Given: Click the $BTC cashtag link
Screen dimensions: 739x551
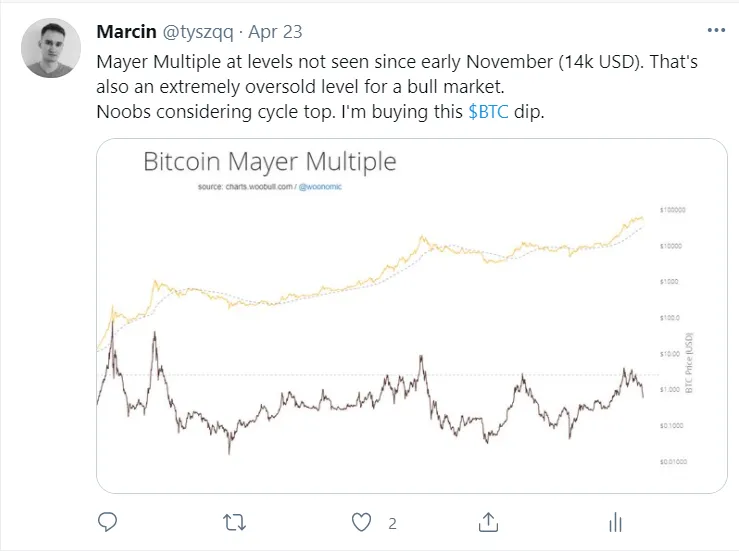Looking at the screenshot, I should point(489,112).
